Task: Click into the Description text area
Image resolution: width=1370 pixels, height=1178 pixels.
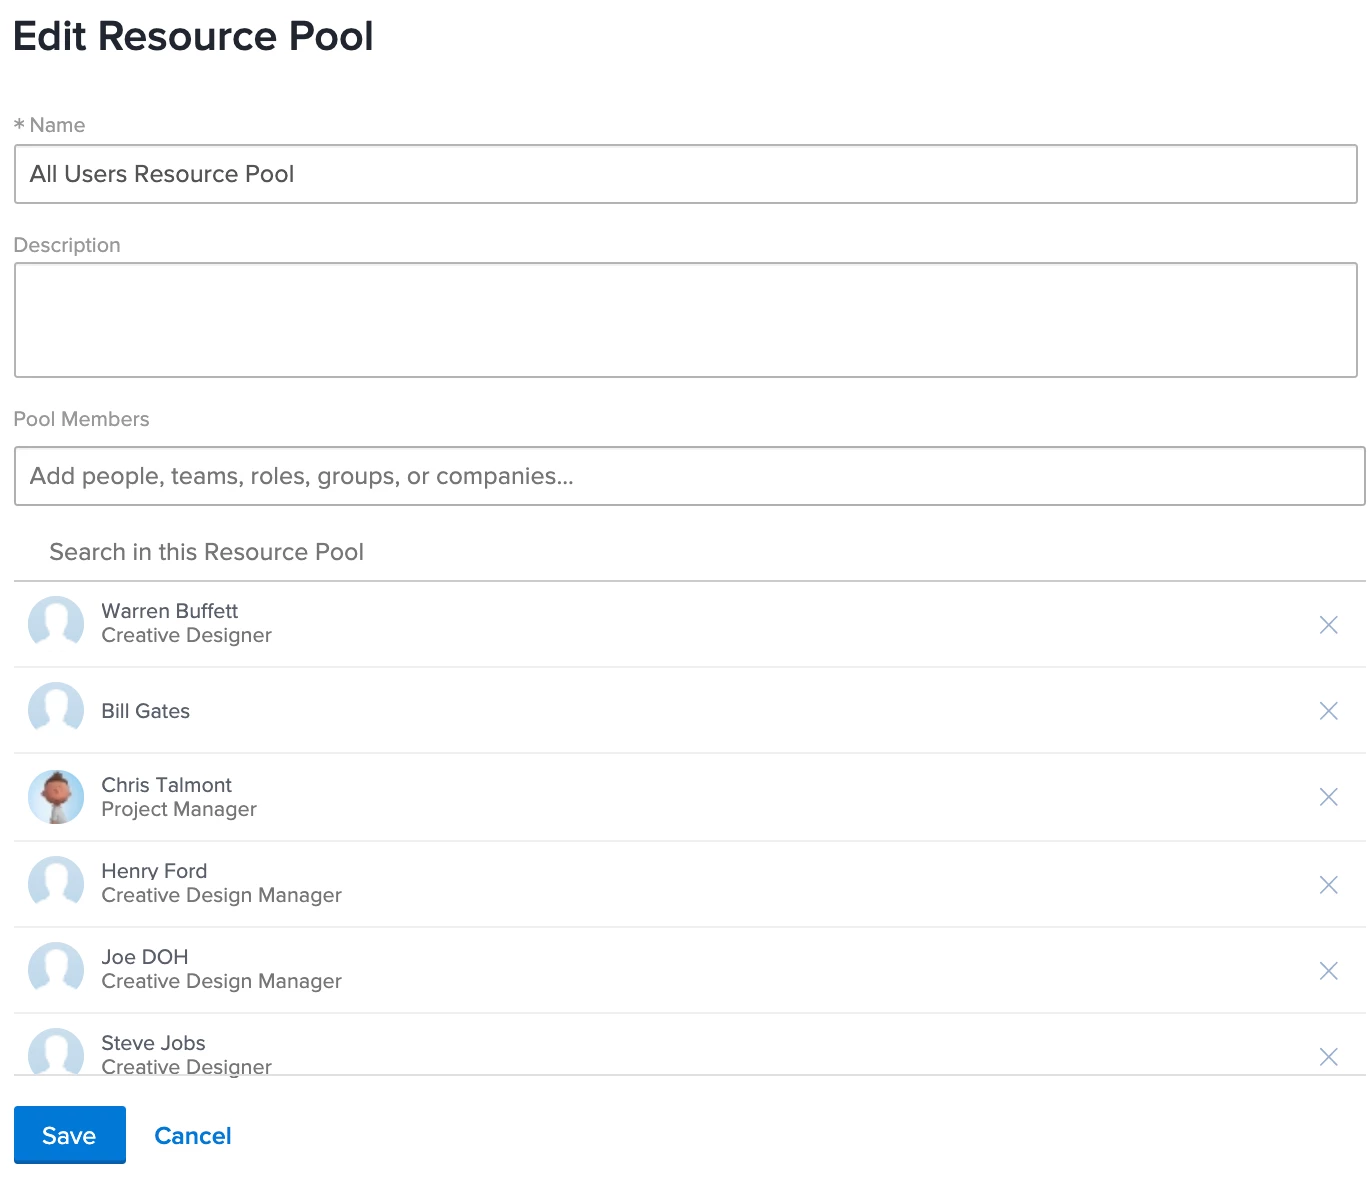Action: [x=686, y=320]
